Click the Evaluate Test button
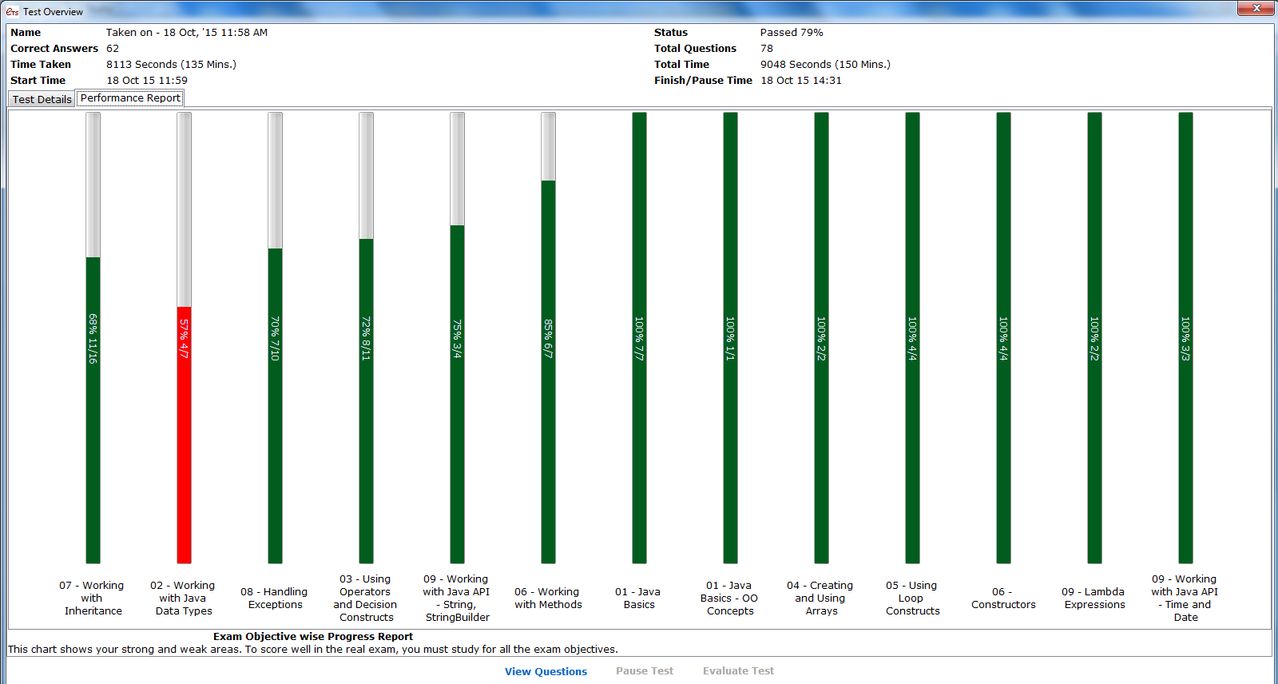The width and height of the screenshot is (1278, 684). point(738,672)
